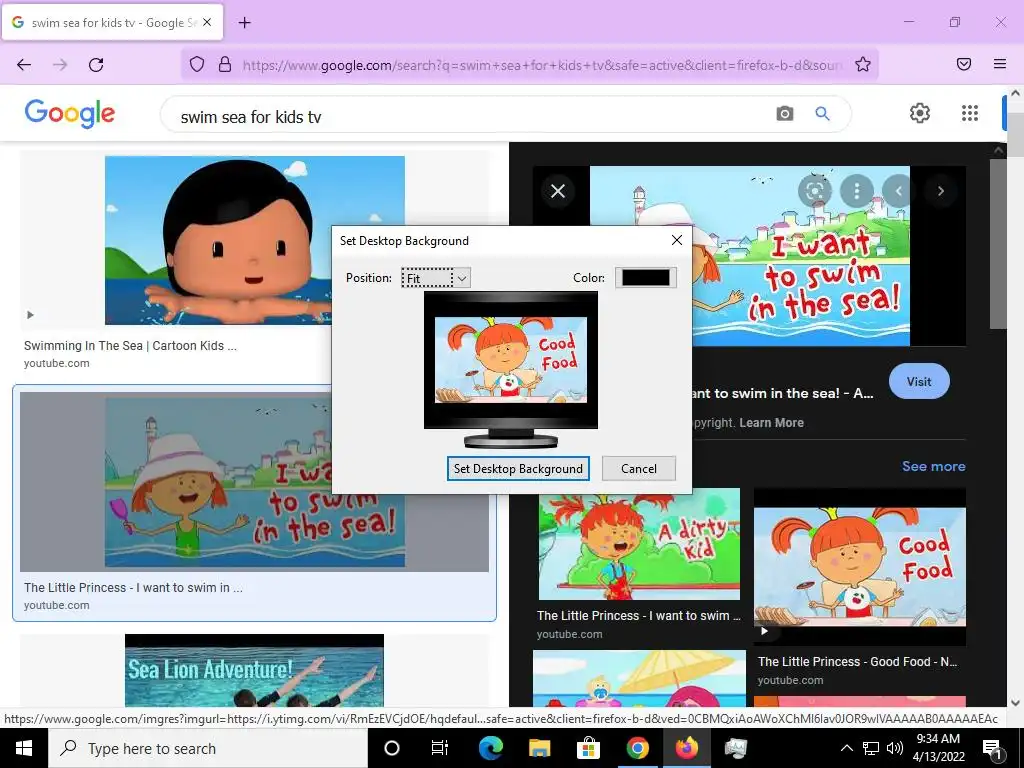Launch Google Chrome from taskbar
The image size is (1024, 768).
pyautogui.click(x=637, y=748)
